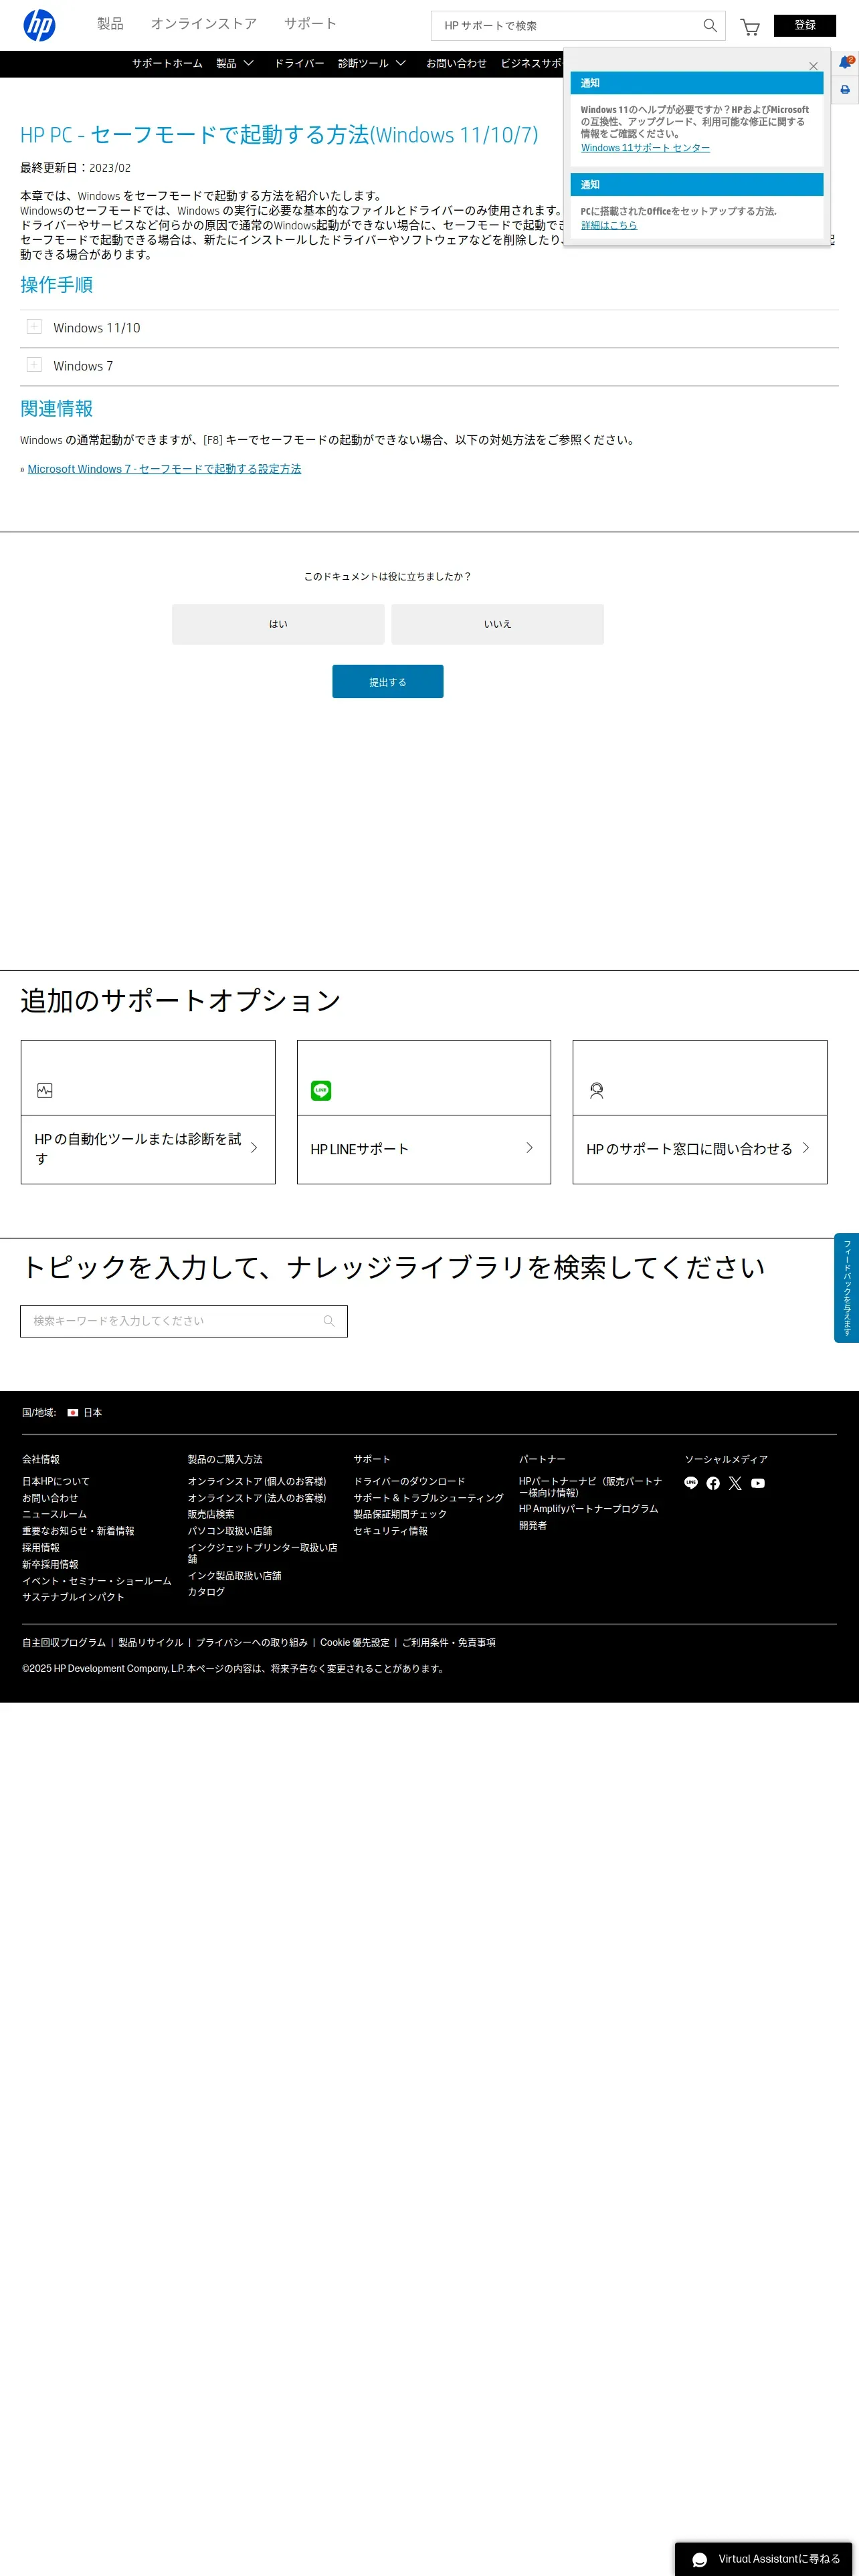
Task: Click the headset agent icon in support card
Action: (596, 1090)
